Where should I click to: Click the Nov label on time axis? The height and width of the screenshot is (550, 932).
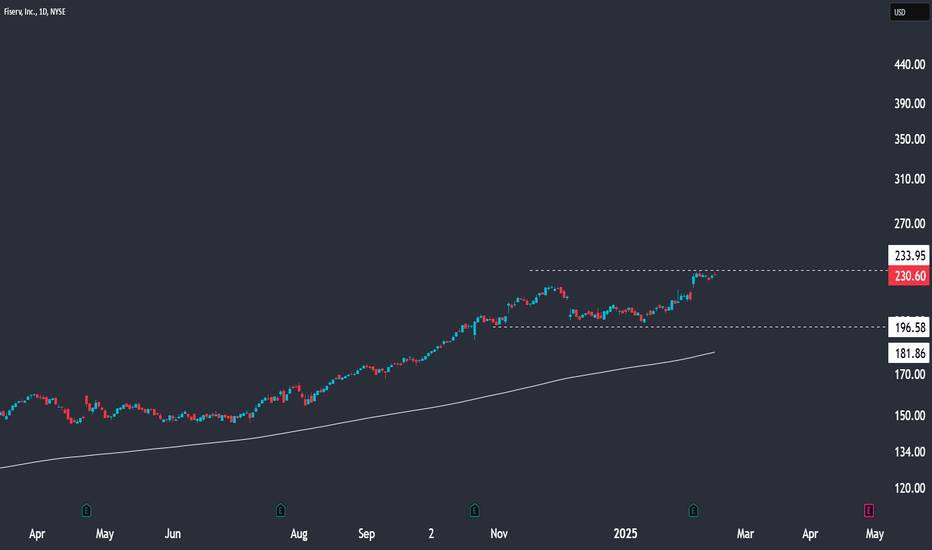[x=499, y=533]
